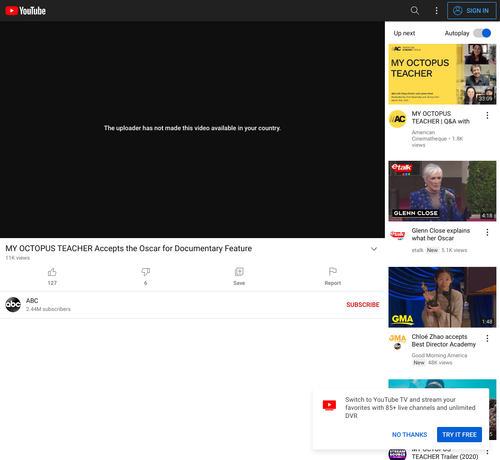Screen dimensions: 500x460
Task: Click the unavailable-in-your-country message
Action: tap(192, 128)
